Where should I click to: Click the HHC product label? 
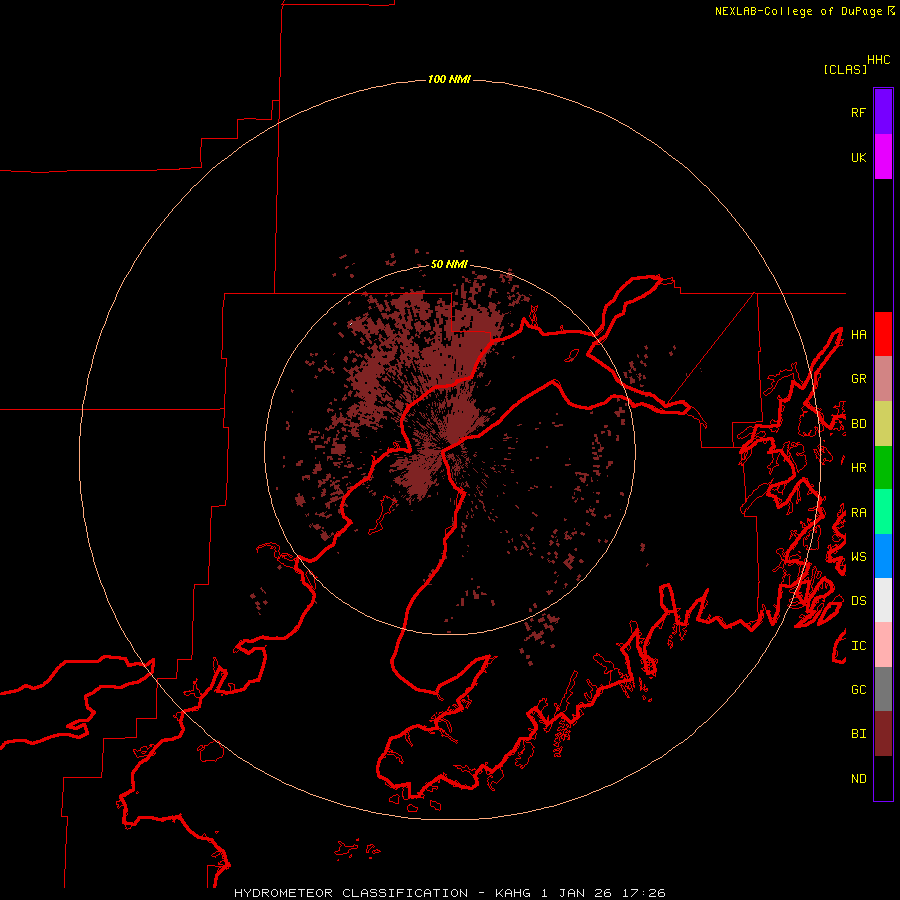tap(878, 60)
